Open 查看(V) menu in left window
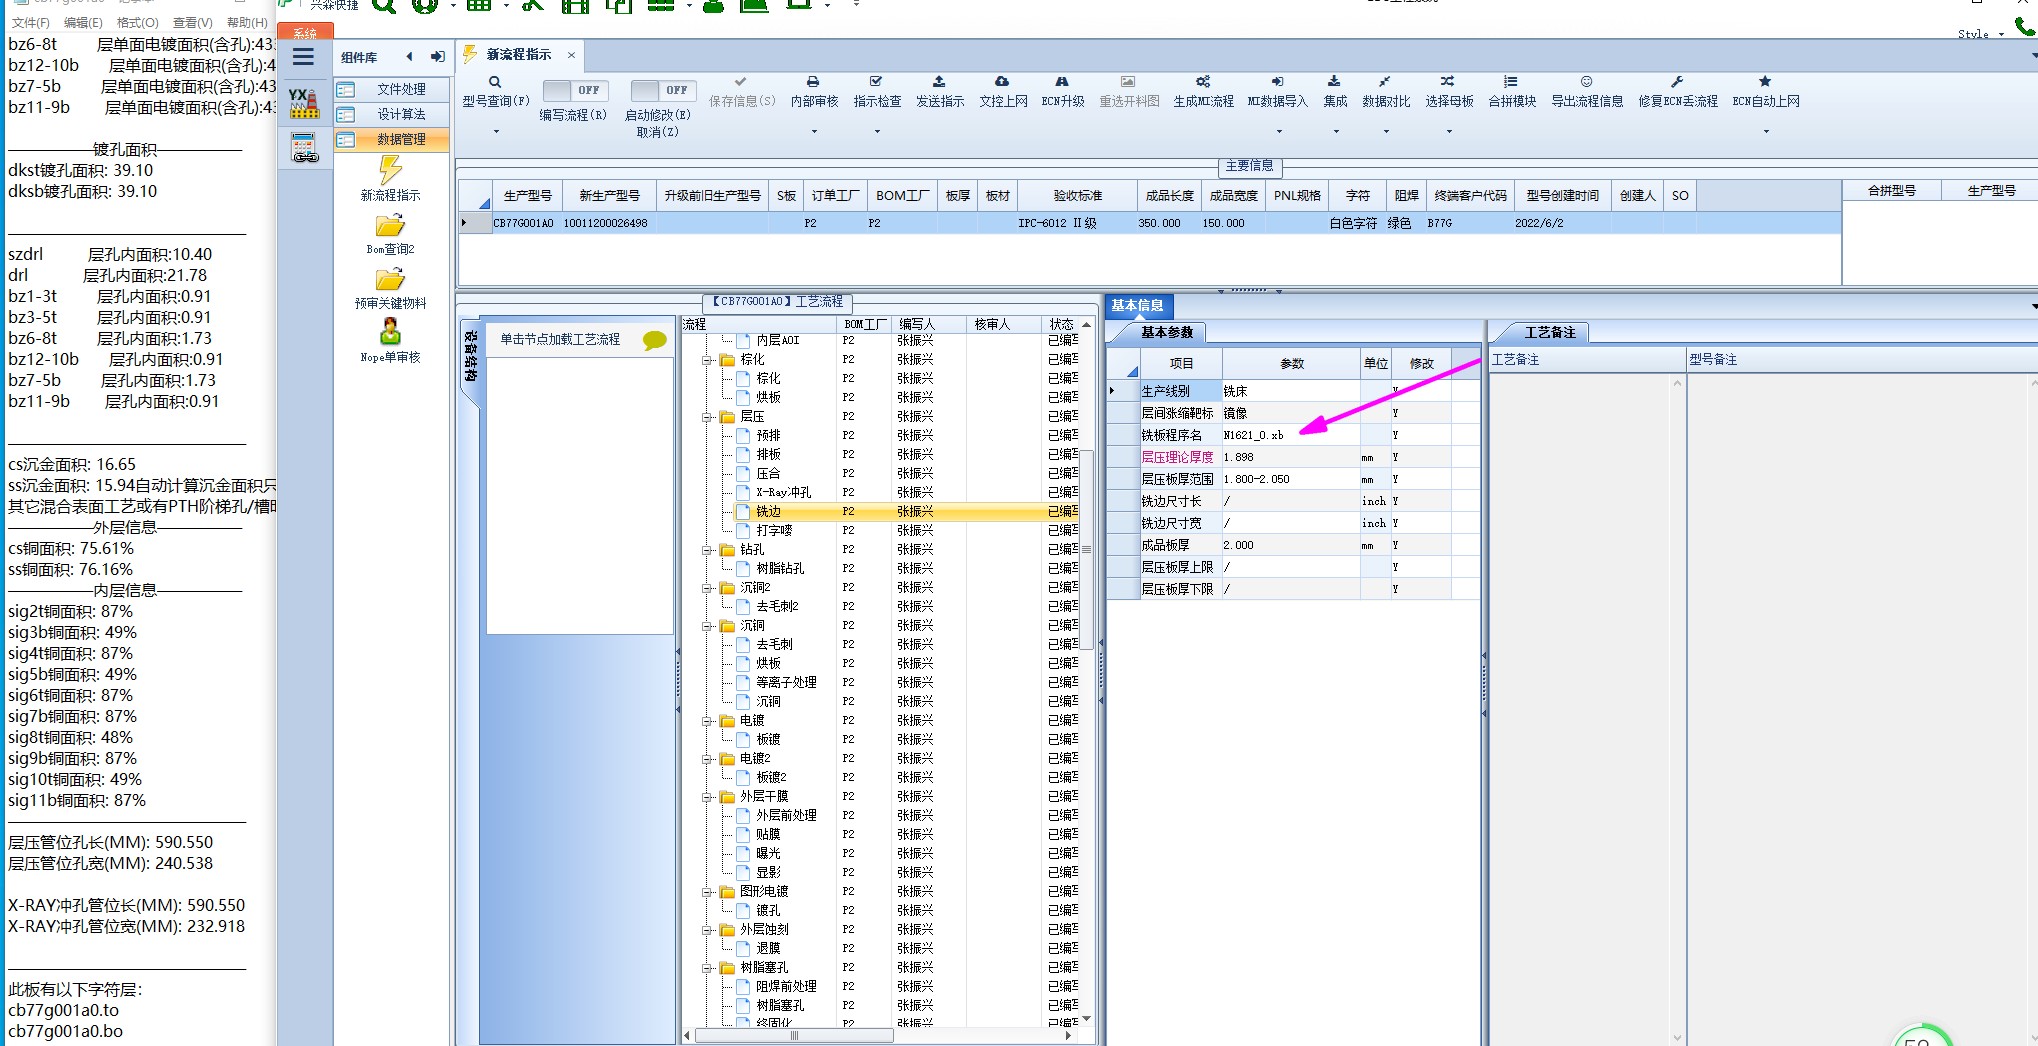 pos(192,22)
